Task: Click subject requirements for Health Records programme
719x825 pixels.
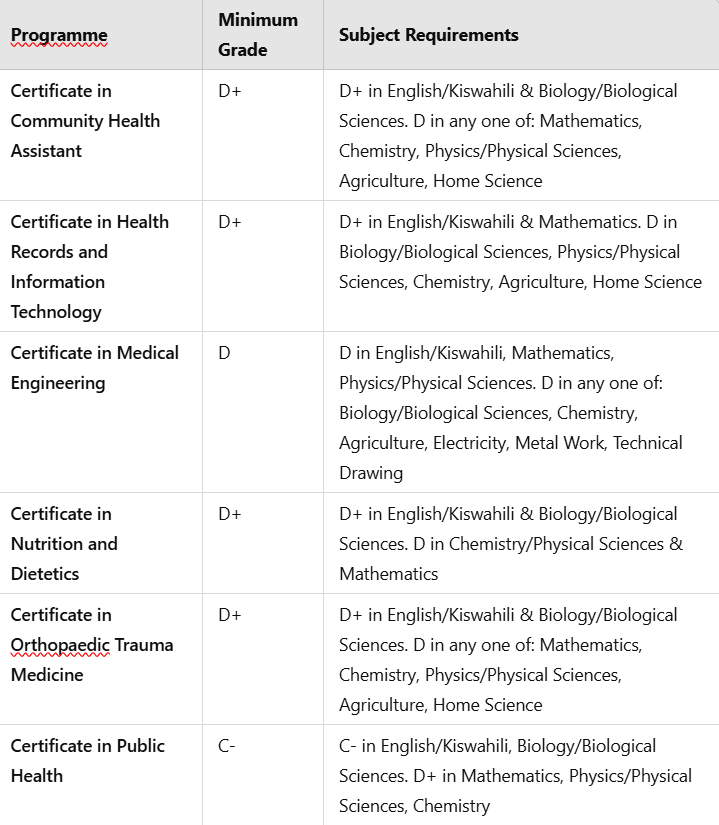Action: 520,252
